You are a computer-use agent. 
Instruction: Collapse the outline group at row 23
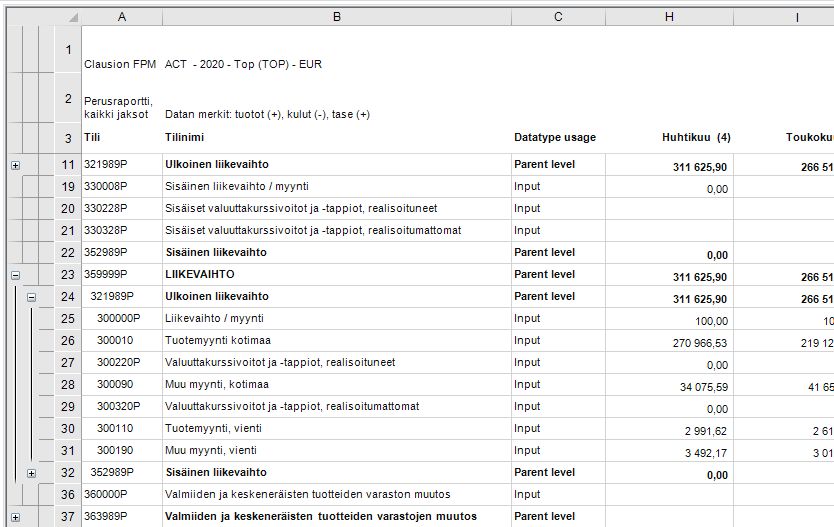click(x=15, y=275)
